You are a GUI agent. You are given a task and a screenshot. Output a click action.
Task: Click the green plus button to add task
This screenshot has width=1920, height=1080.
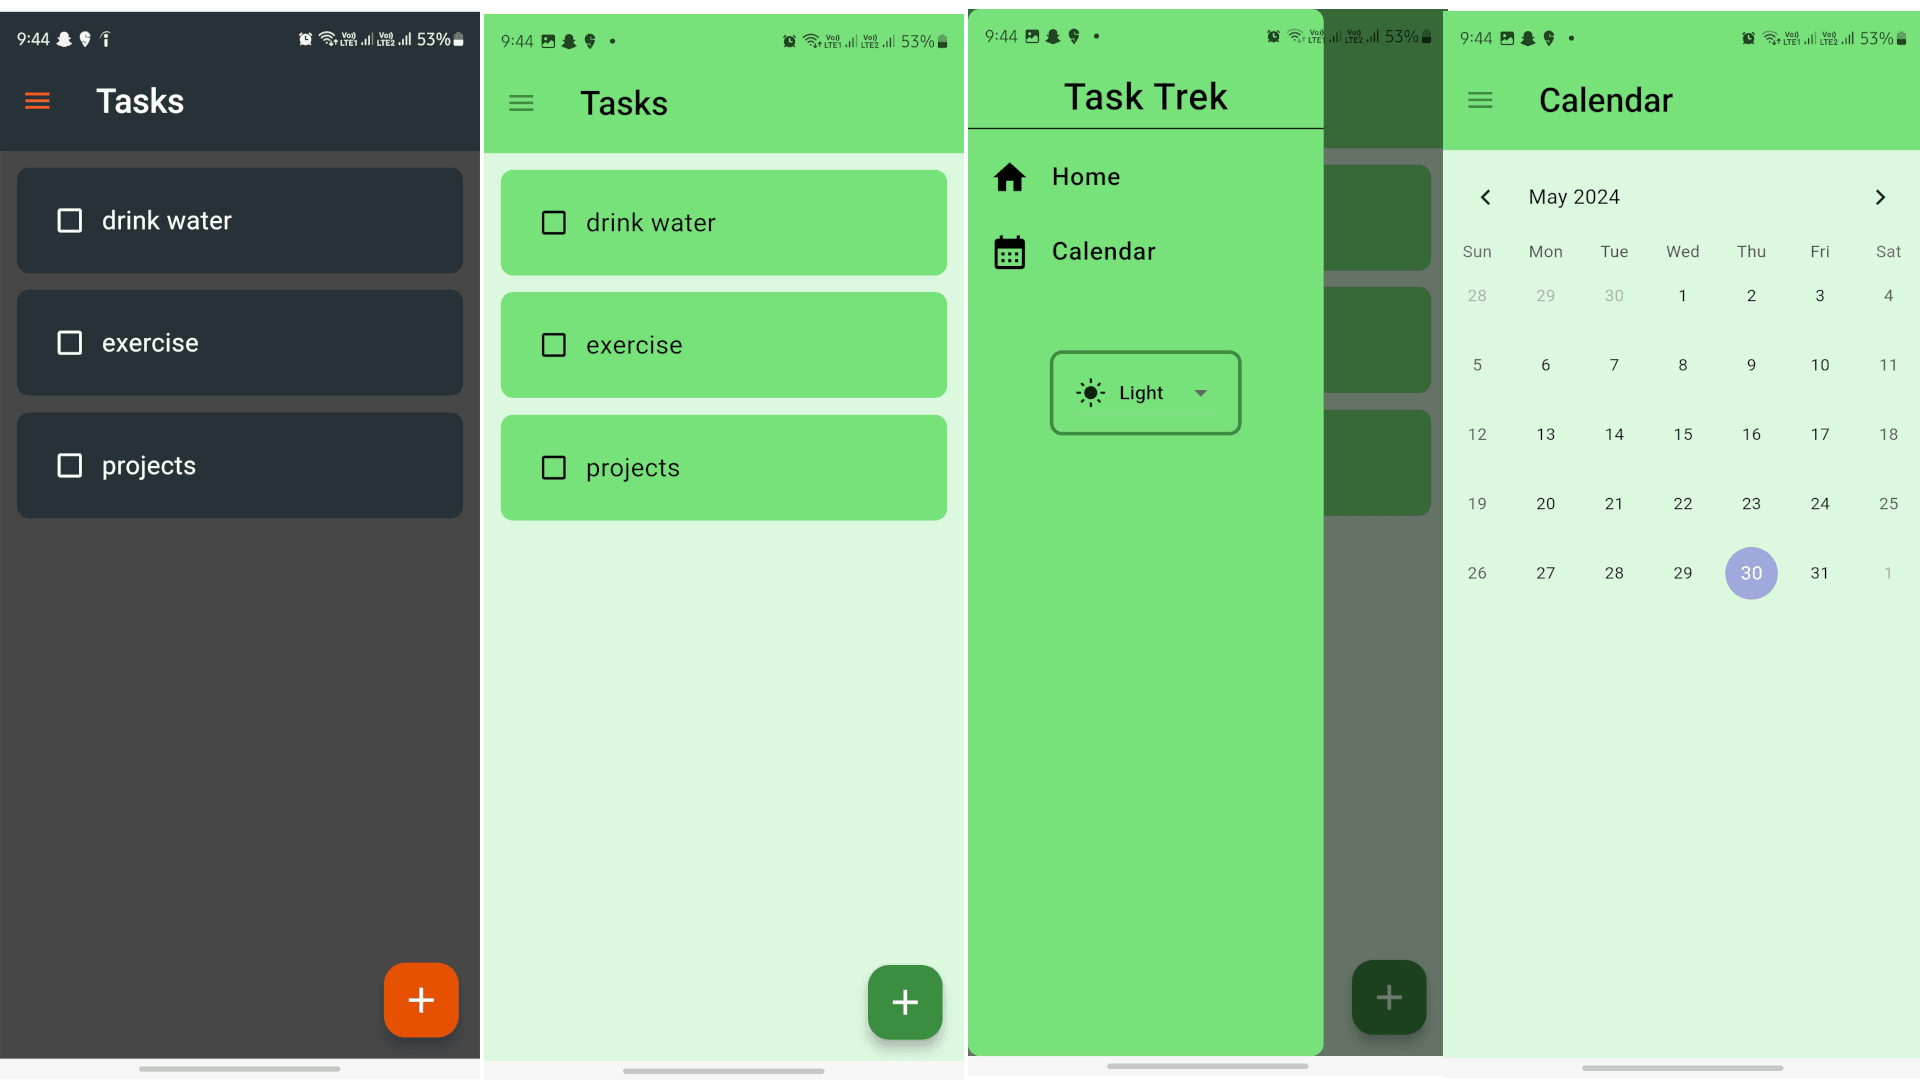(905, 1002)
